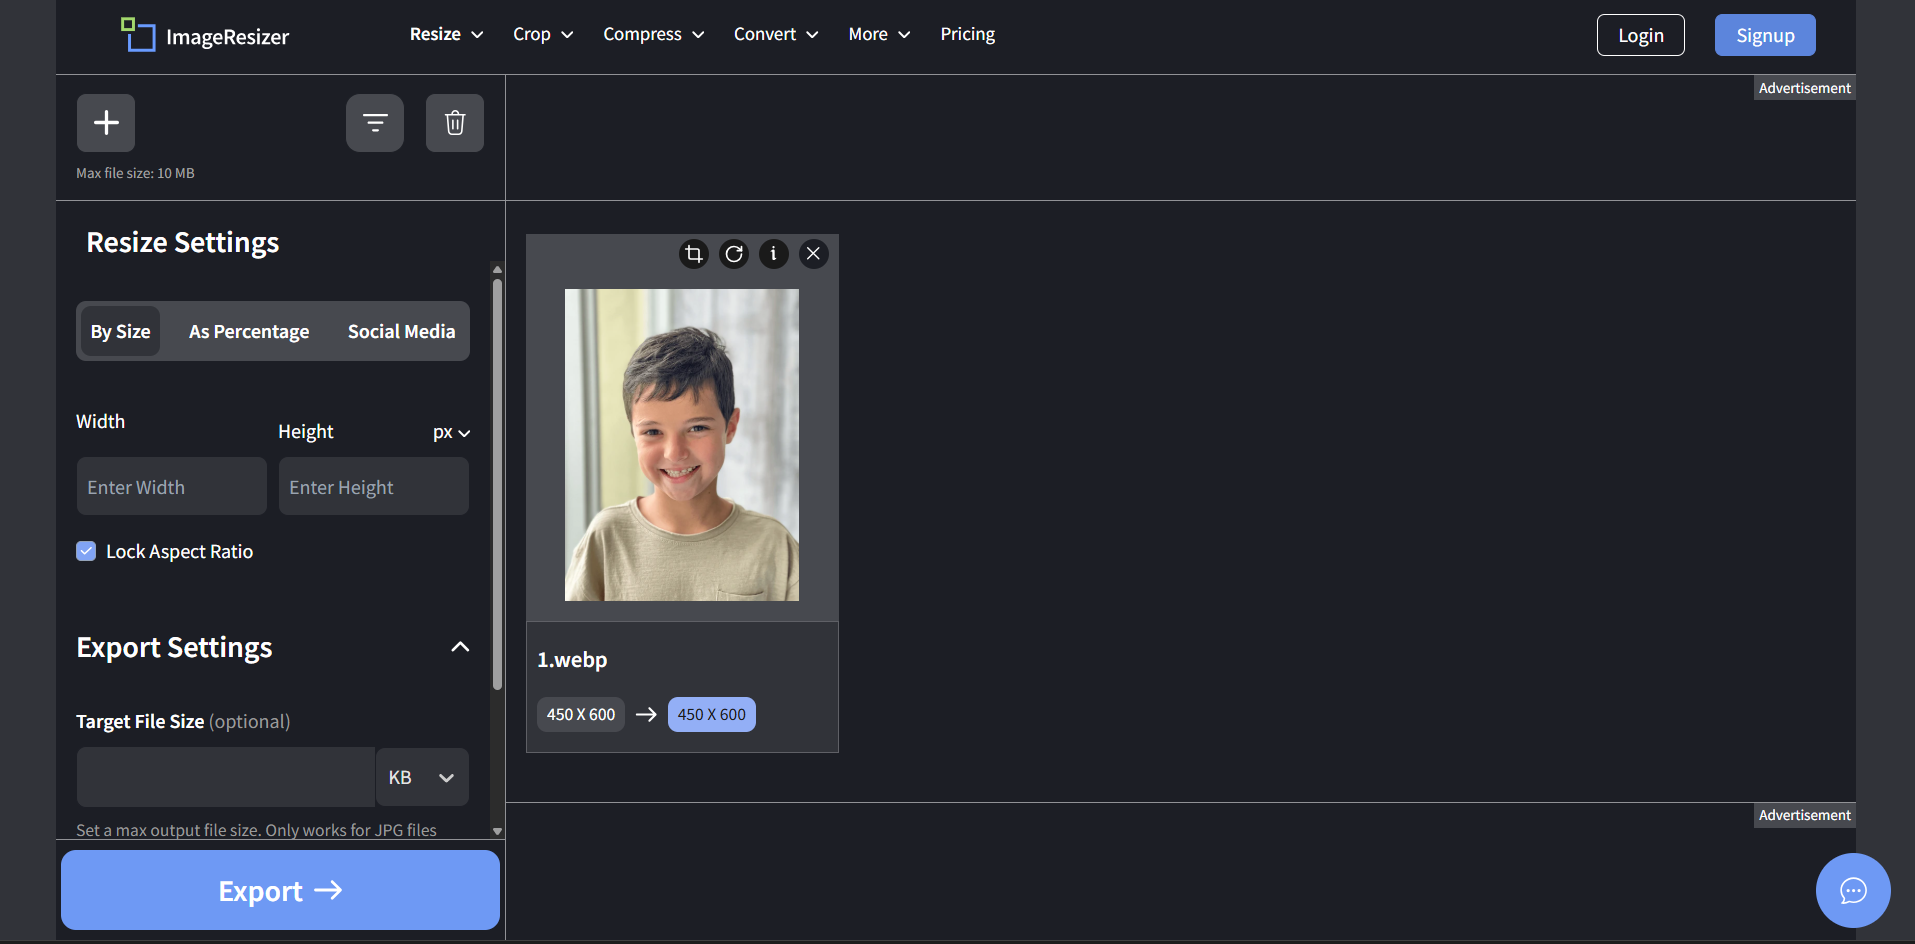Click the delete all trash icon
The image size is (1915, 944).
click(x=454, y=122)
